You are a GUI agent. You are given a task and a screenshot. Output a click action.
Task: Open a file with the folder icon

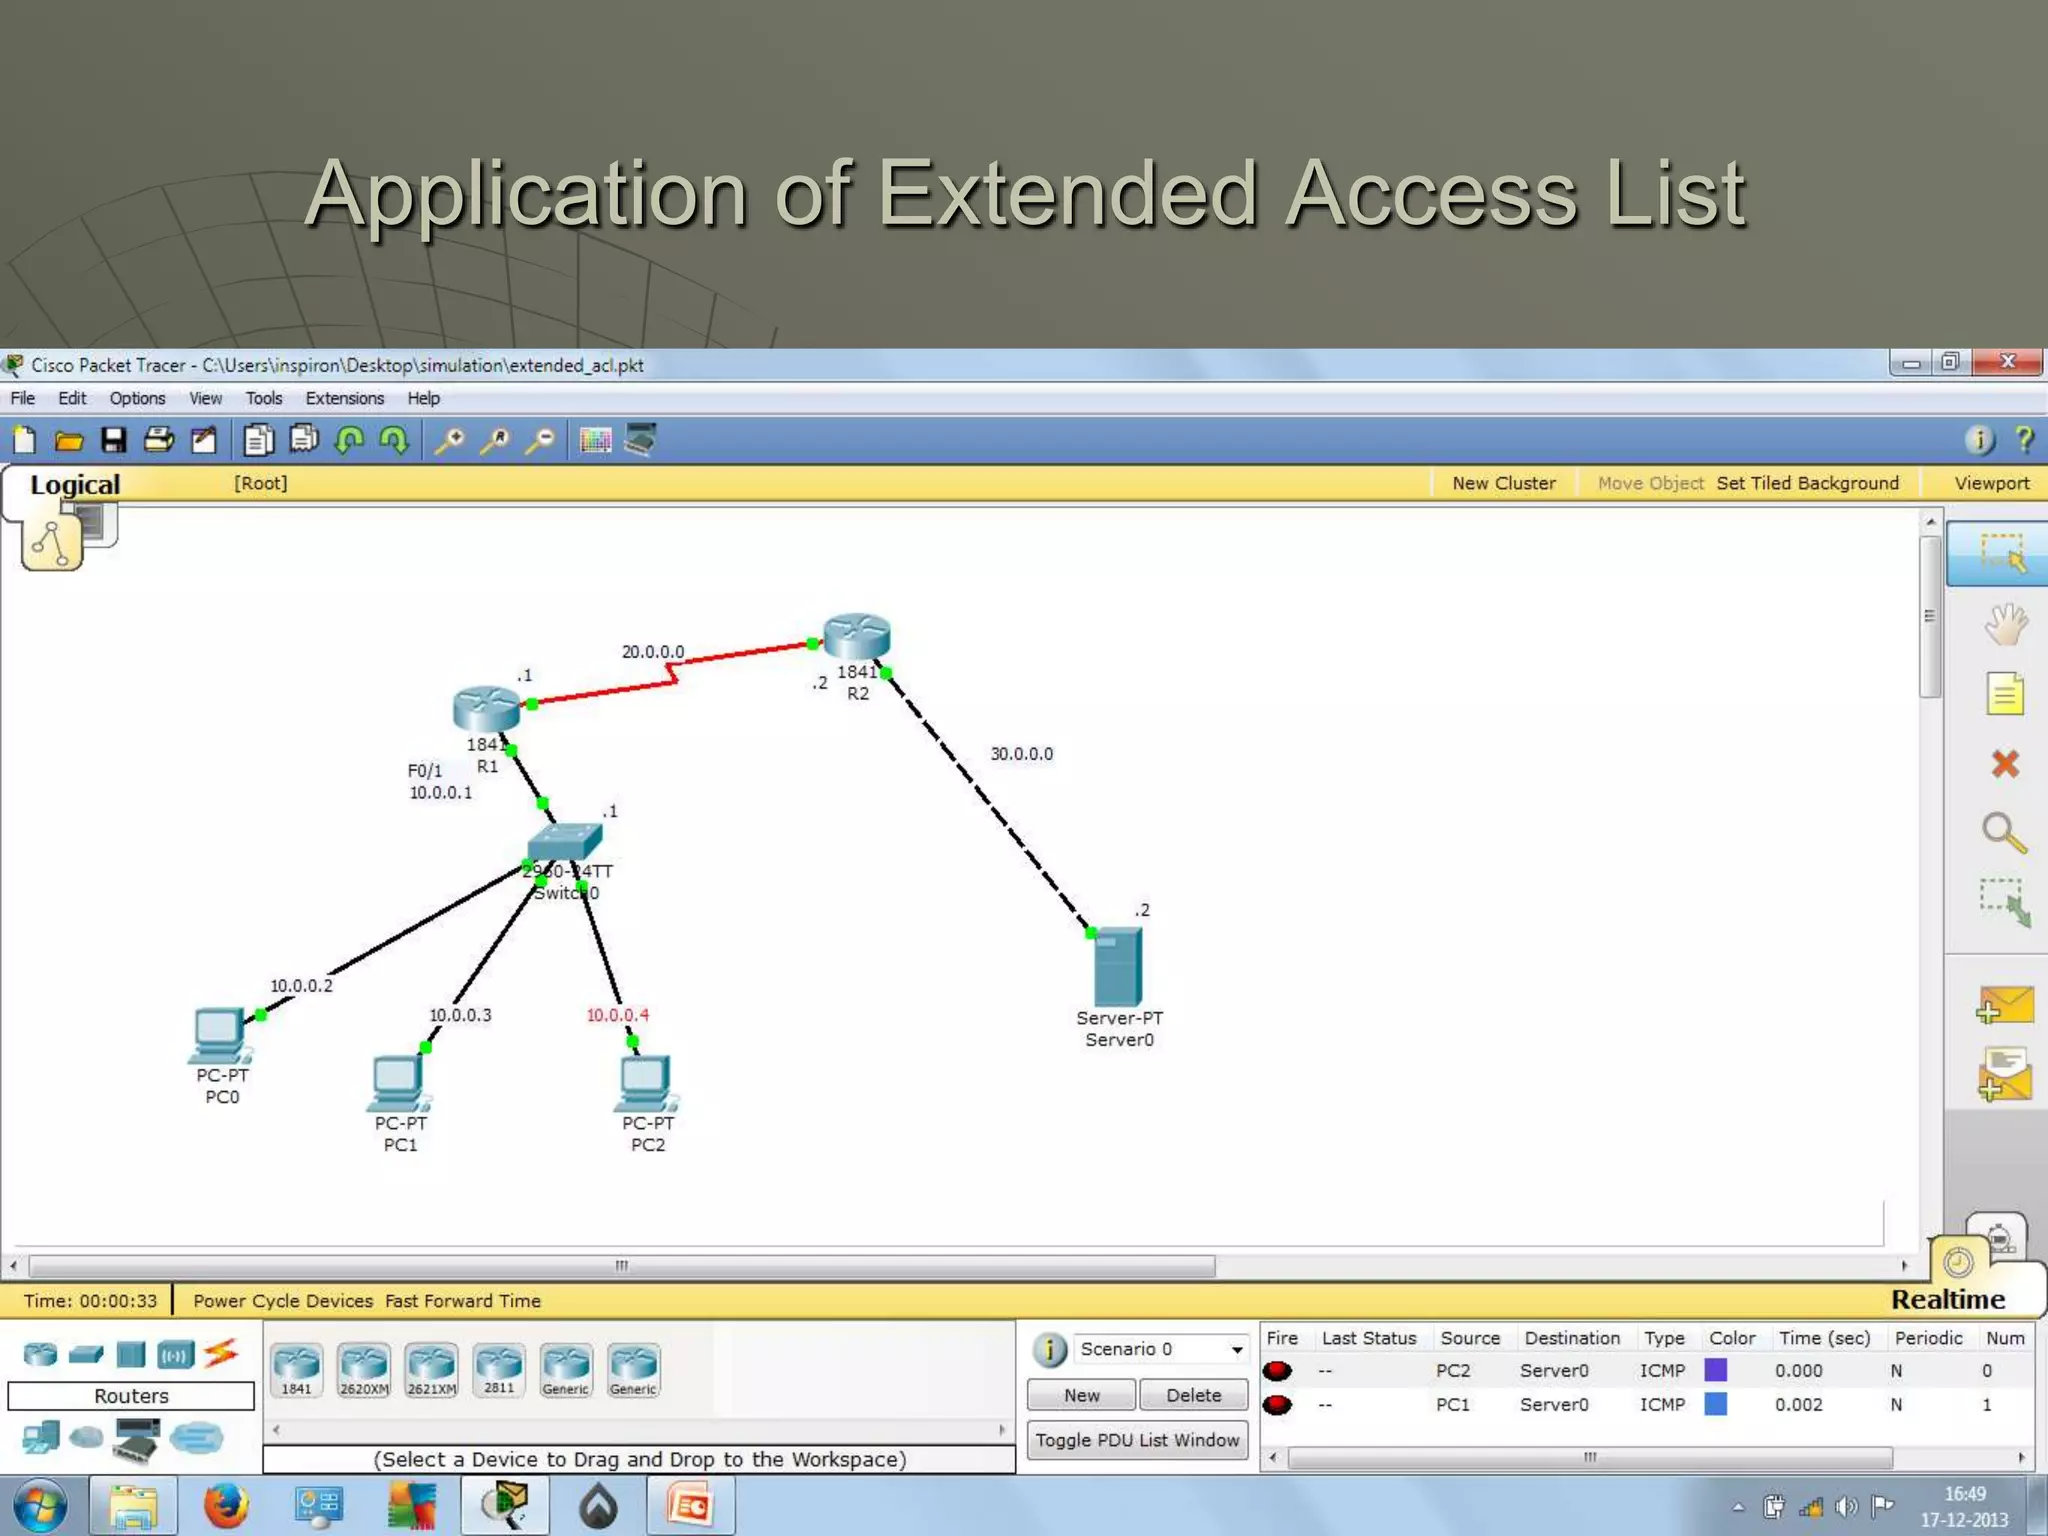click(69, 440)
